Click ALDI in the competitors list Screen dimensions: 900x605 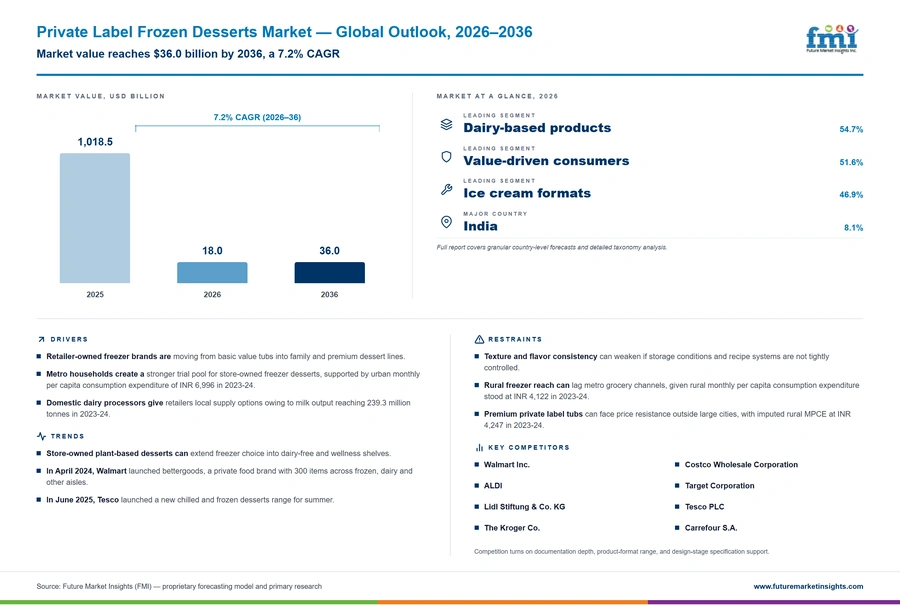click(x=493, y=486)
